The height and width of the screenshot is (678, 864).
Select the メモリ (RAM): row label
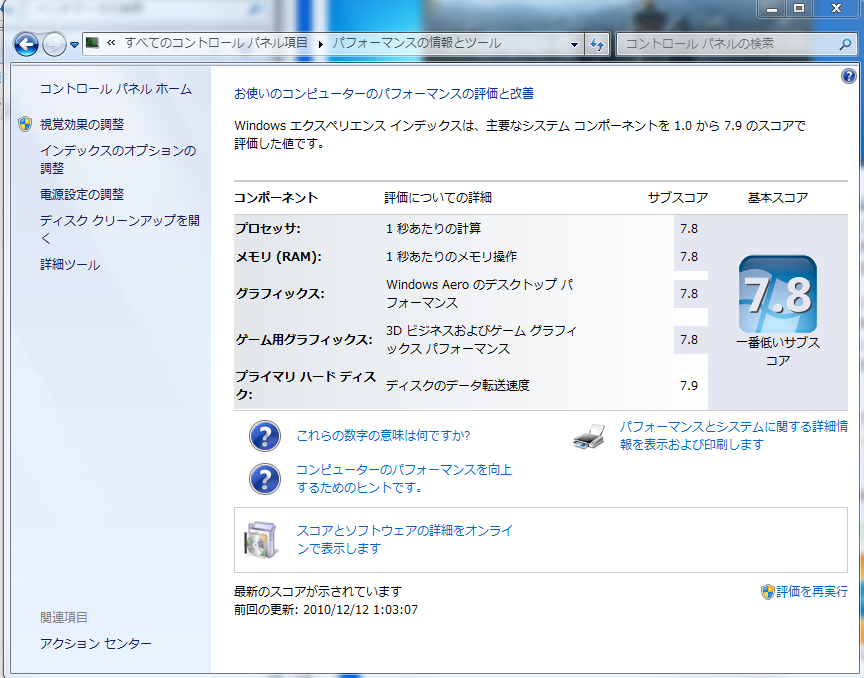point(279,256)
